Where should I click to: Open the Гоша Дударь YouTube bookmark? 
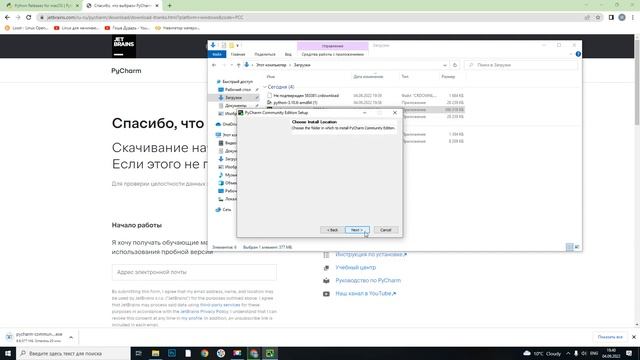pyautogui.click(x=127, y=28)
